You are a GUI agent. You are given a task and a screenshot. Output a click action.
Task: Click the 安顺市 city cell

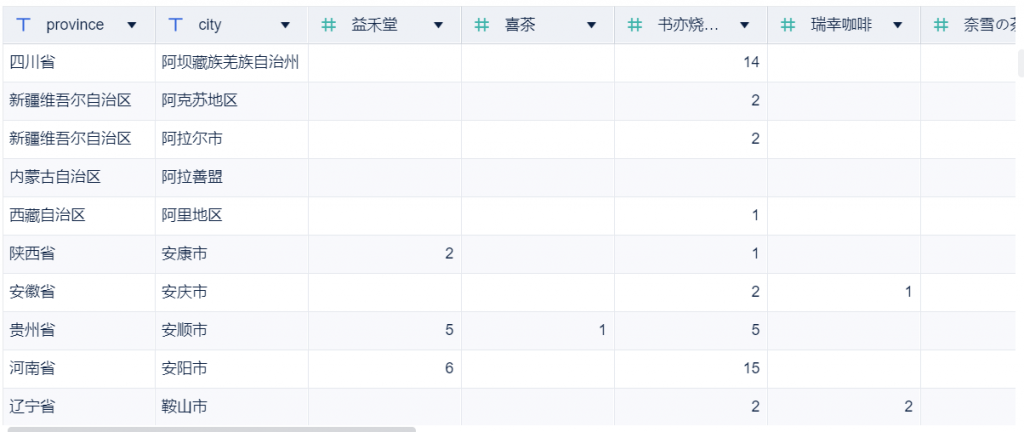pyautogui.click(x=232, y=330)
